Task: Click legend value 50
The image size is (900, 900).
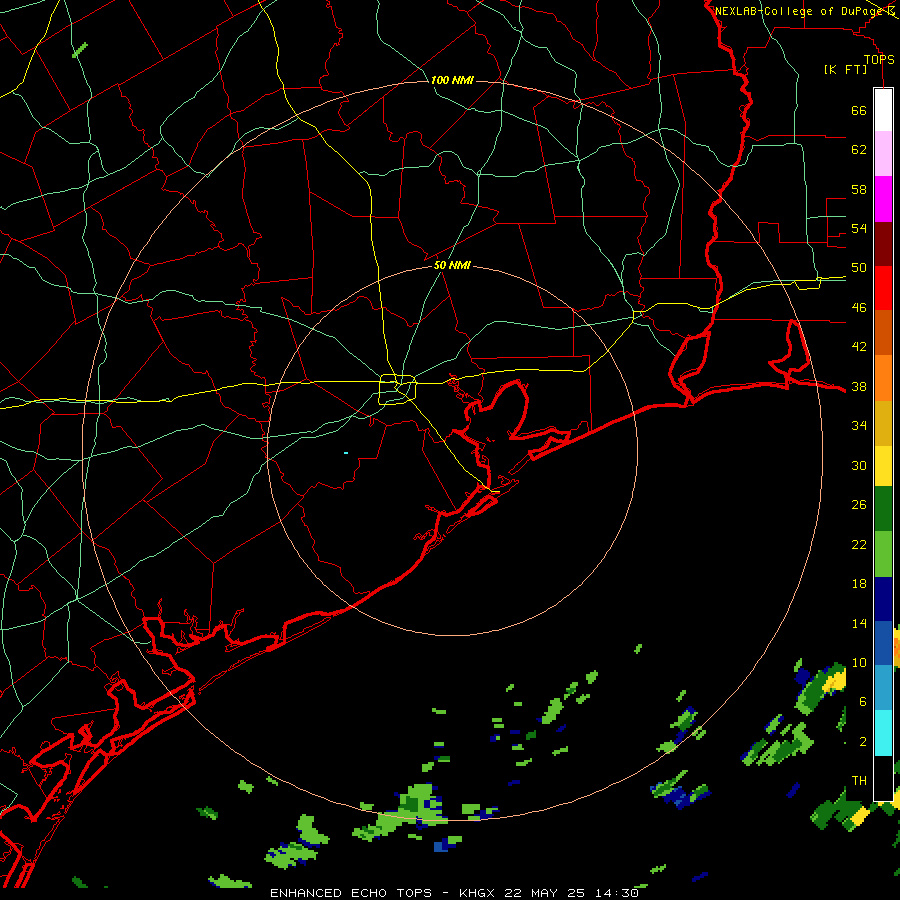Action: point(859,268)
